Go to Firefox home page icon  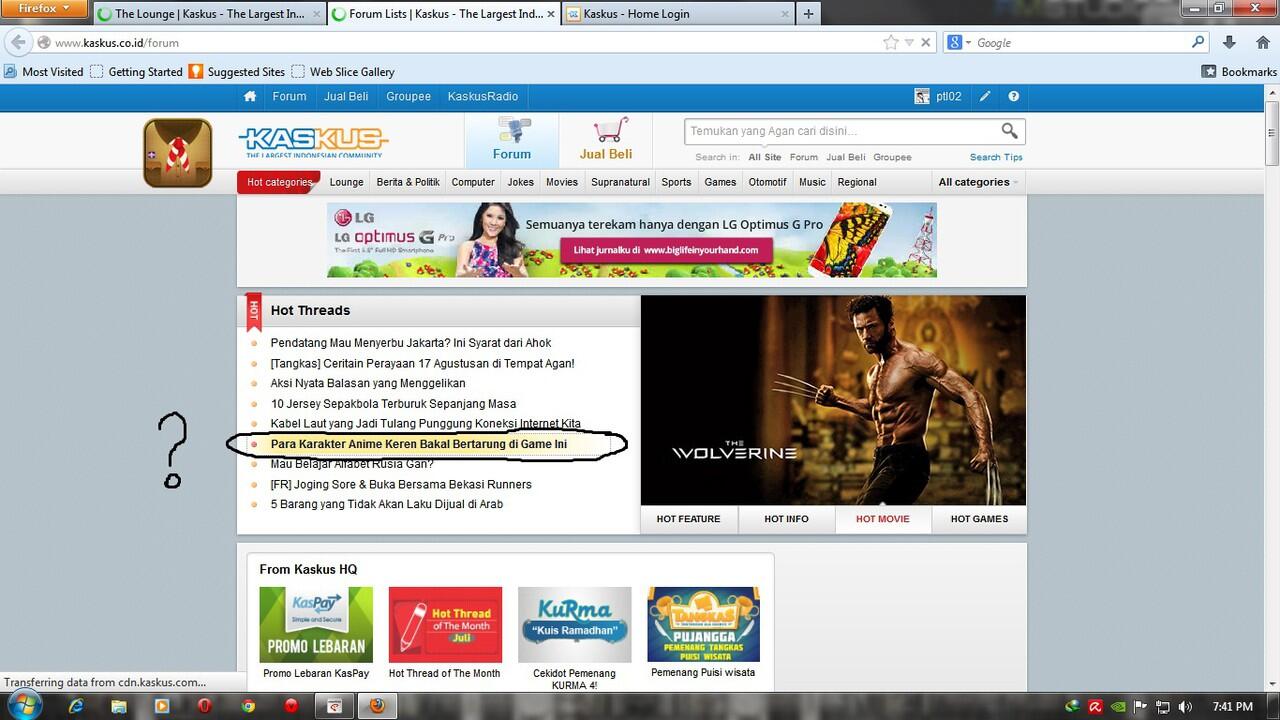pos(1262,42)
